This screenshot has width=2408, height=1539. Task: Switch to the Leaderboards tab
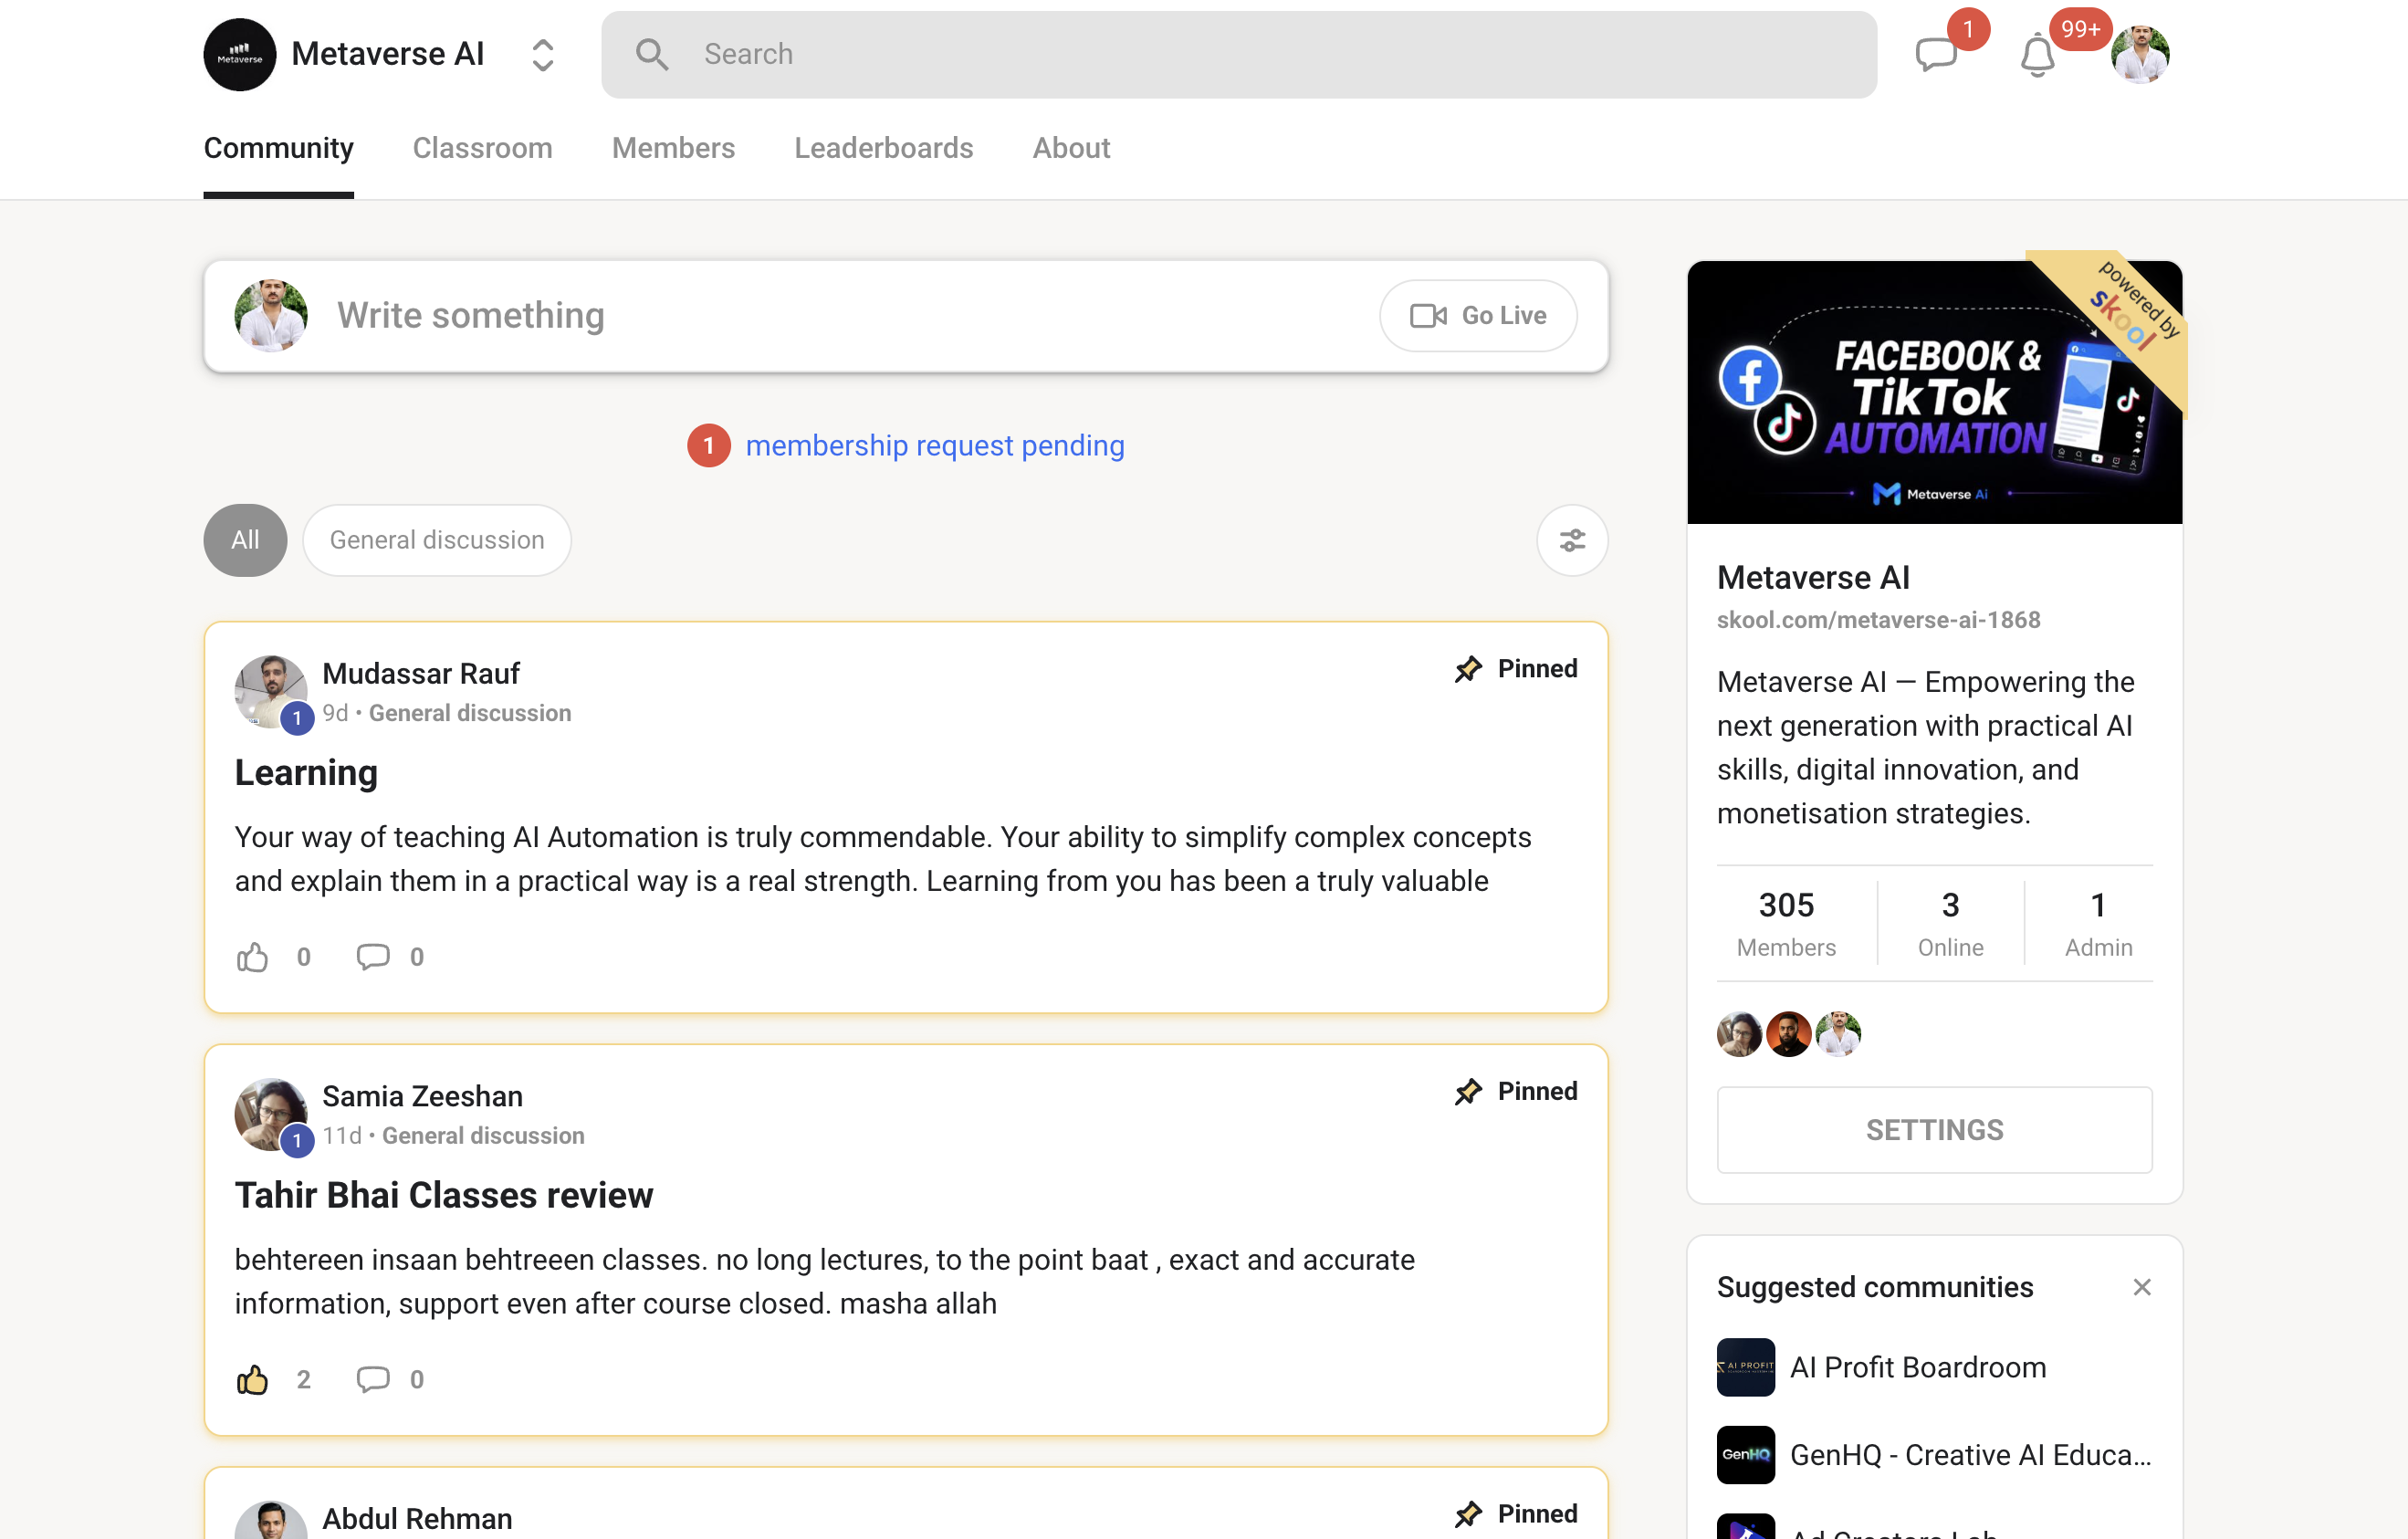884,148
